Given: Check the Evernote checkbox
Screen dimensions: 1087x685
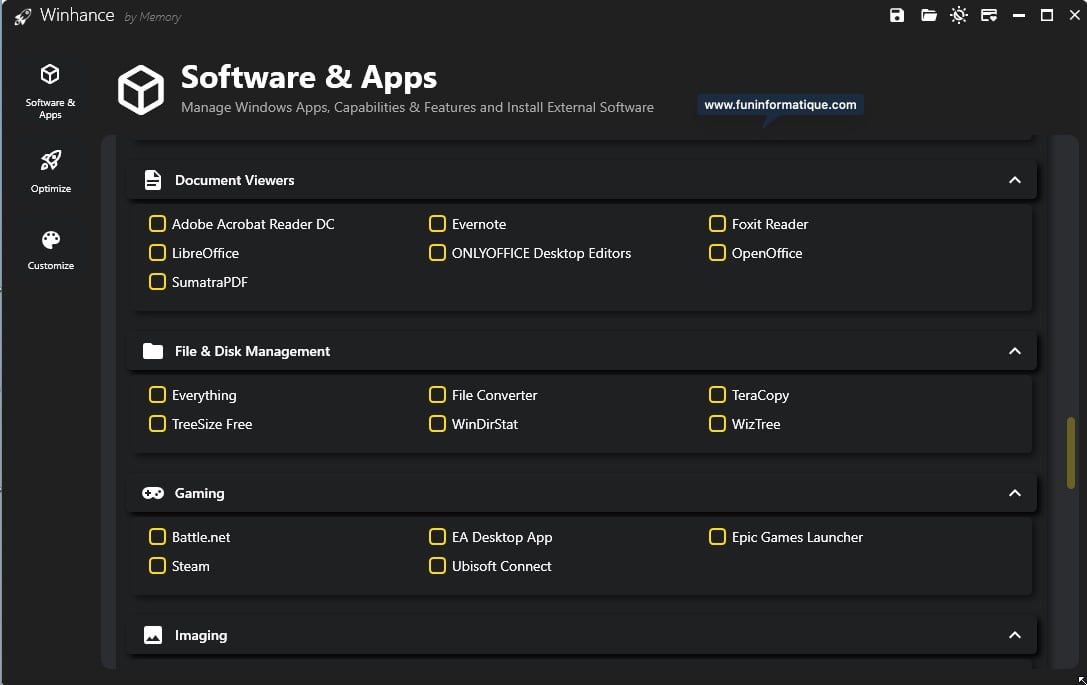Looking at the screenshot, I should [437, 223].
